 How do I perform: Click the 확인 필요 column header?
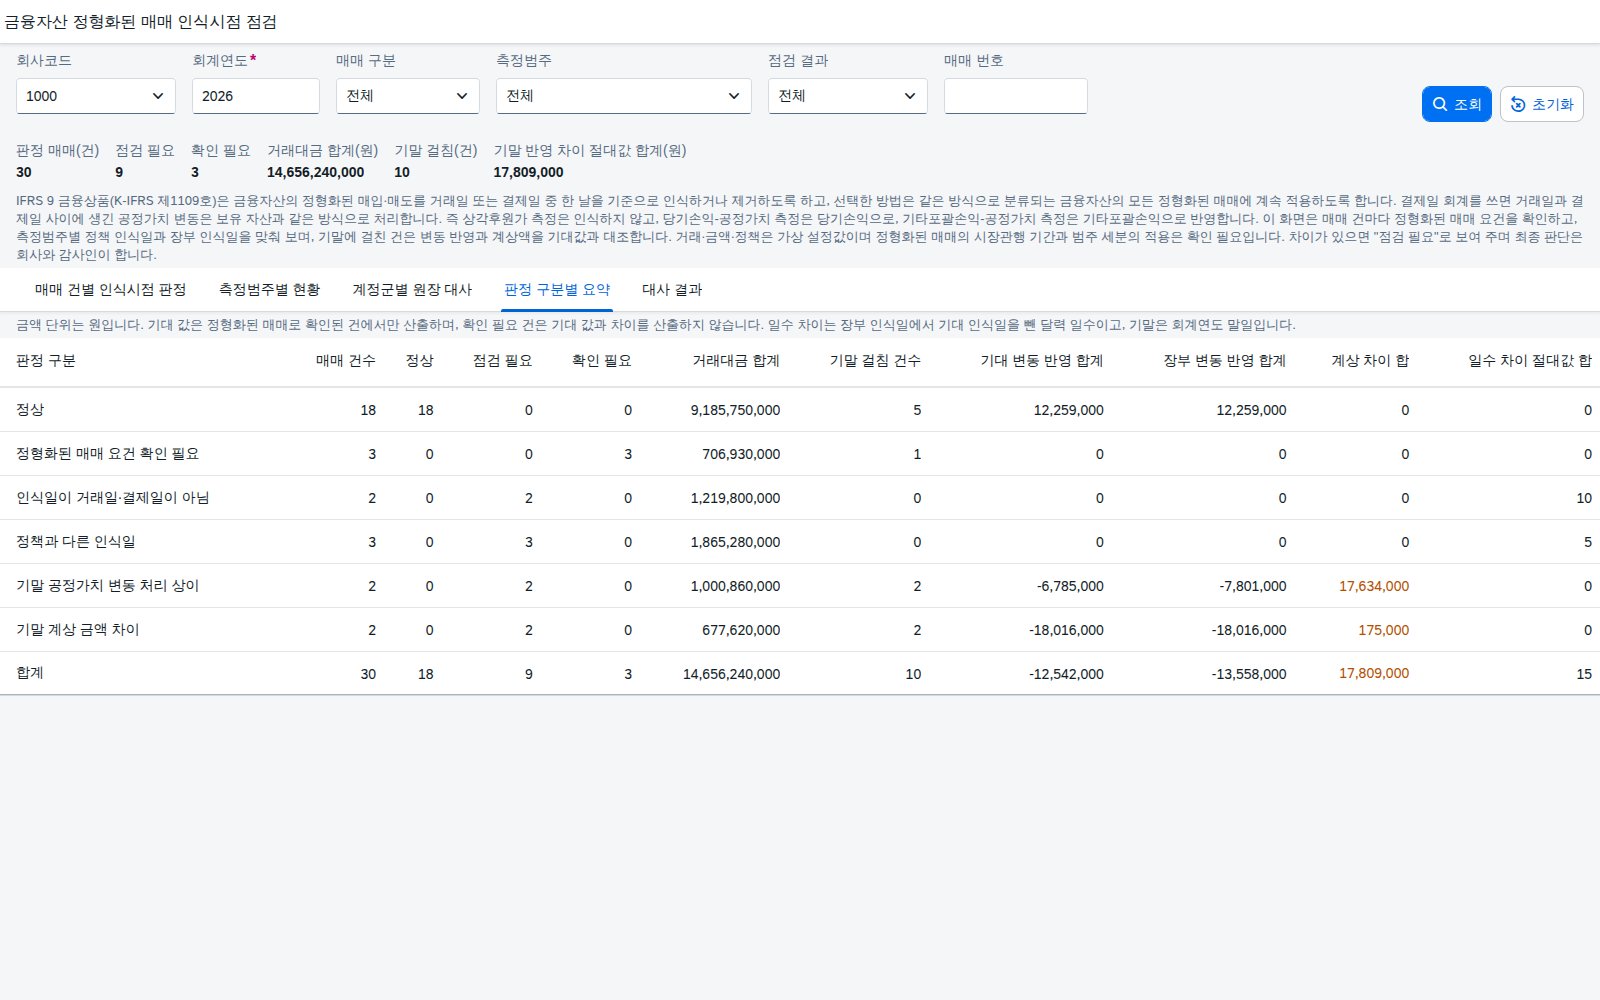(601, 361)
